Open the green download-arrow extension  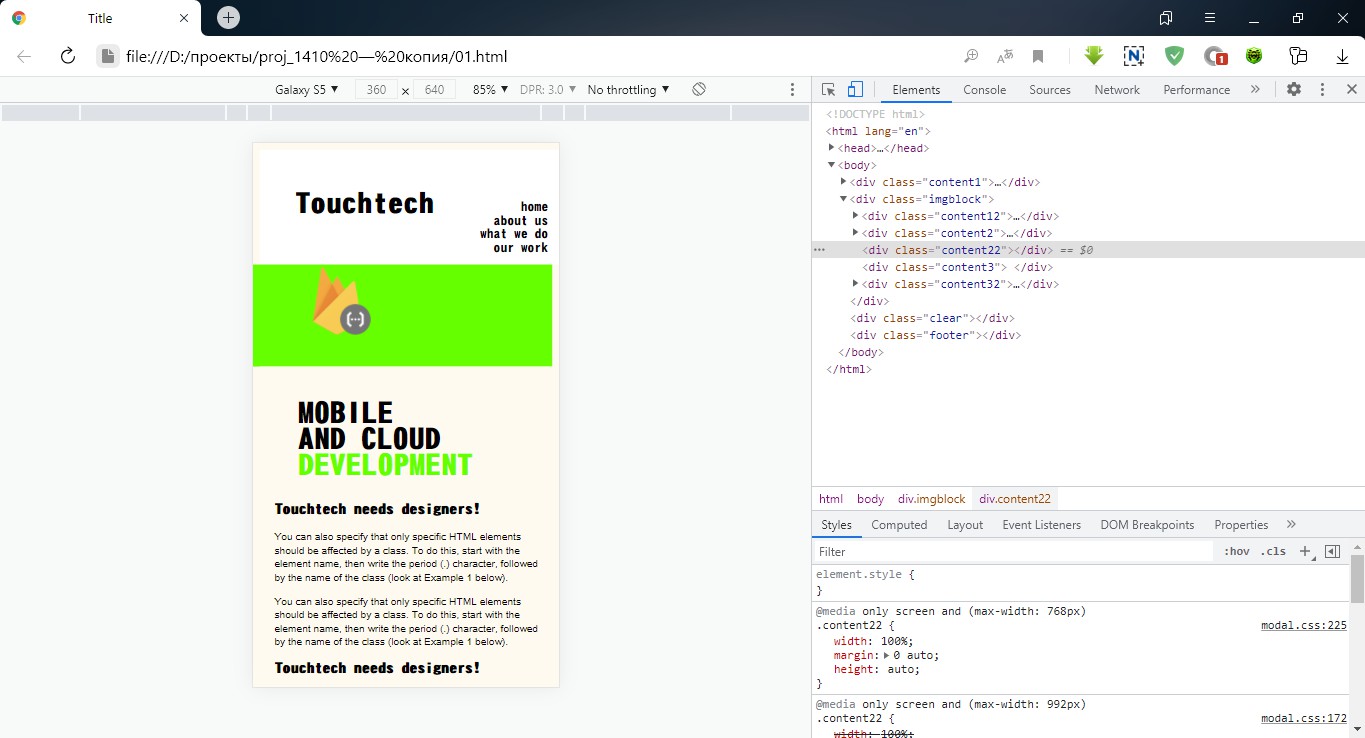(x=1094, y=56)
